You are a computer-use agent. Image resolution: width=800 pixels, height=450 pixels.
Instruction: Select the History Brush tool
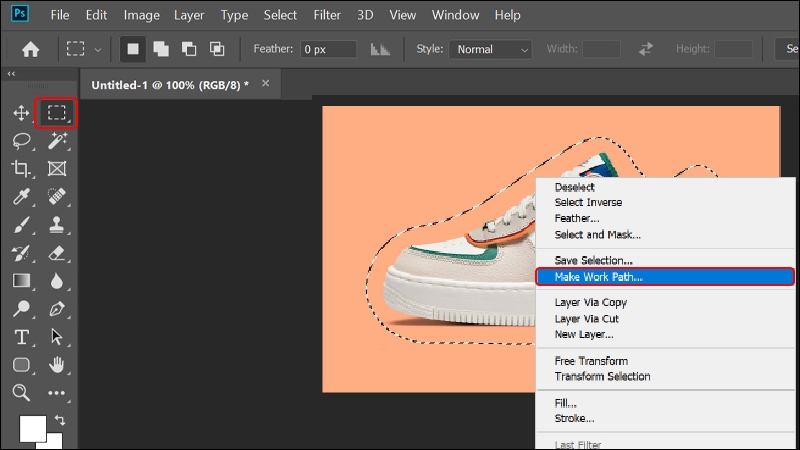pos(21,253)
